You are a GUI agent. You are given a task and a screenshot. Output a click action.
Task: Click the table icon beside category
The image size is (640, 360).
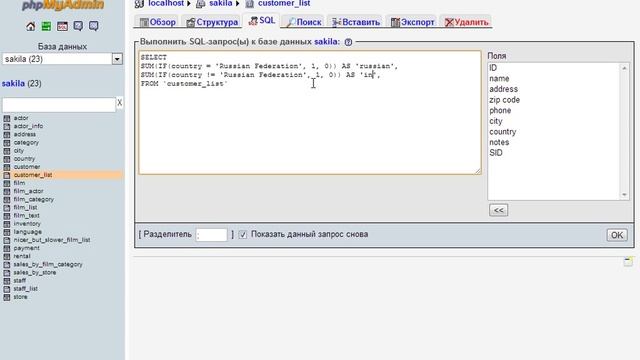(7, 143)
